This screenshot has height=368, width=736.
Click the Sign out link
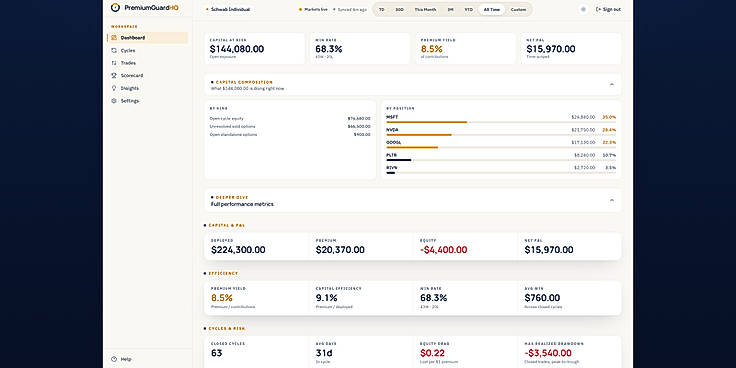coord(608,9)
